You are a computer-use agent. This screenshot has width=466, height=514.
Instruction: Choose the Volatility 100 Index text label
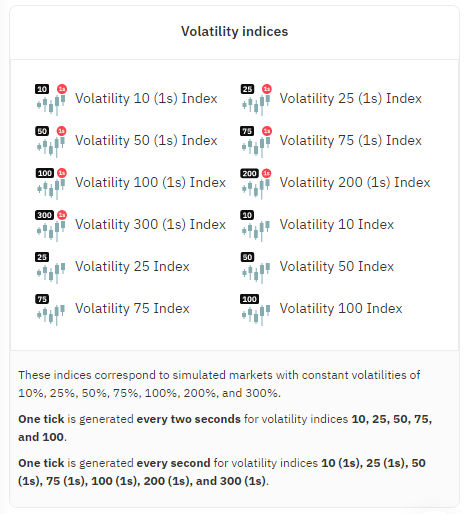pos(341,309)
